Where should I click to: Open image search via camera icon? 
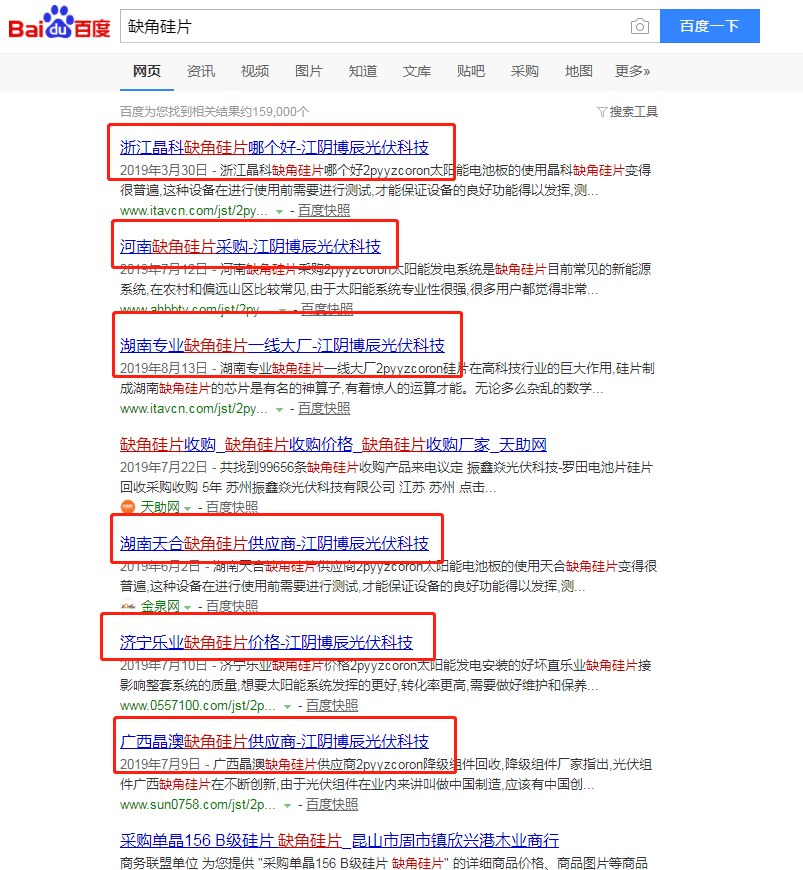(639, 26)
